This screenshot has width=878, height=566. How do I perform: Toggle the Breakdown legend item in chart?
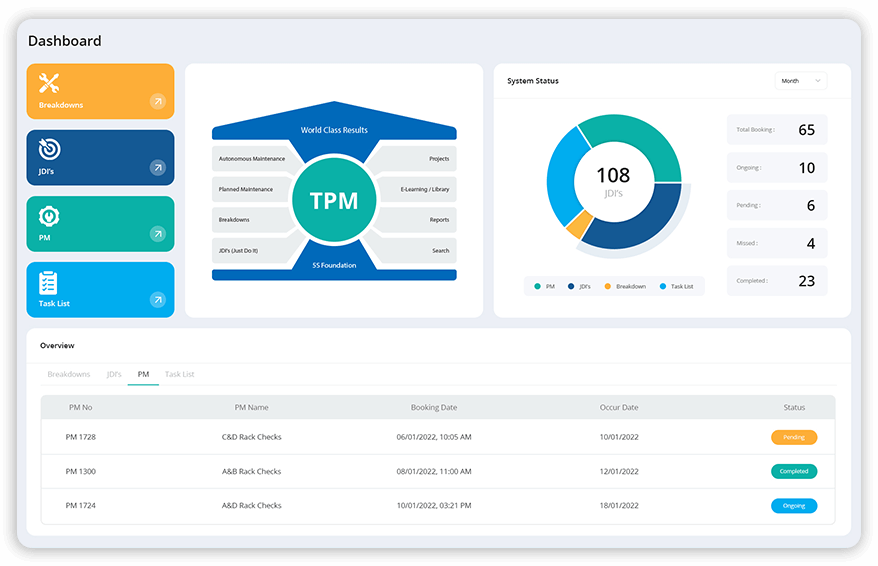[625, 286]
